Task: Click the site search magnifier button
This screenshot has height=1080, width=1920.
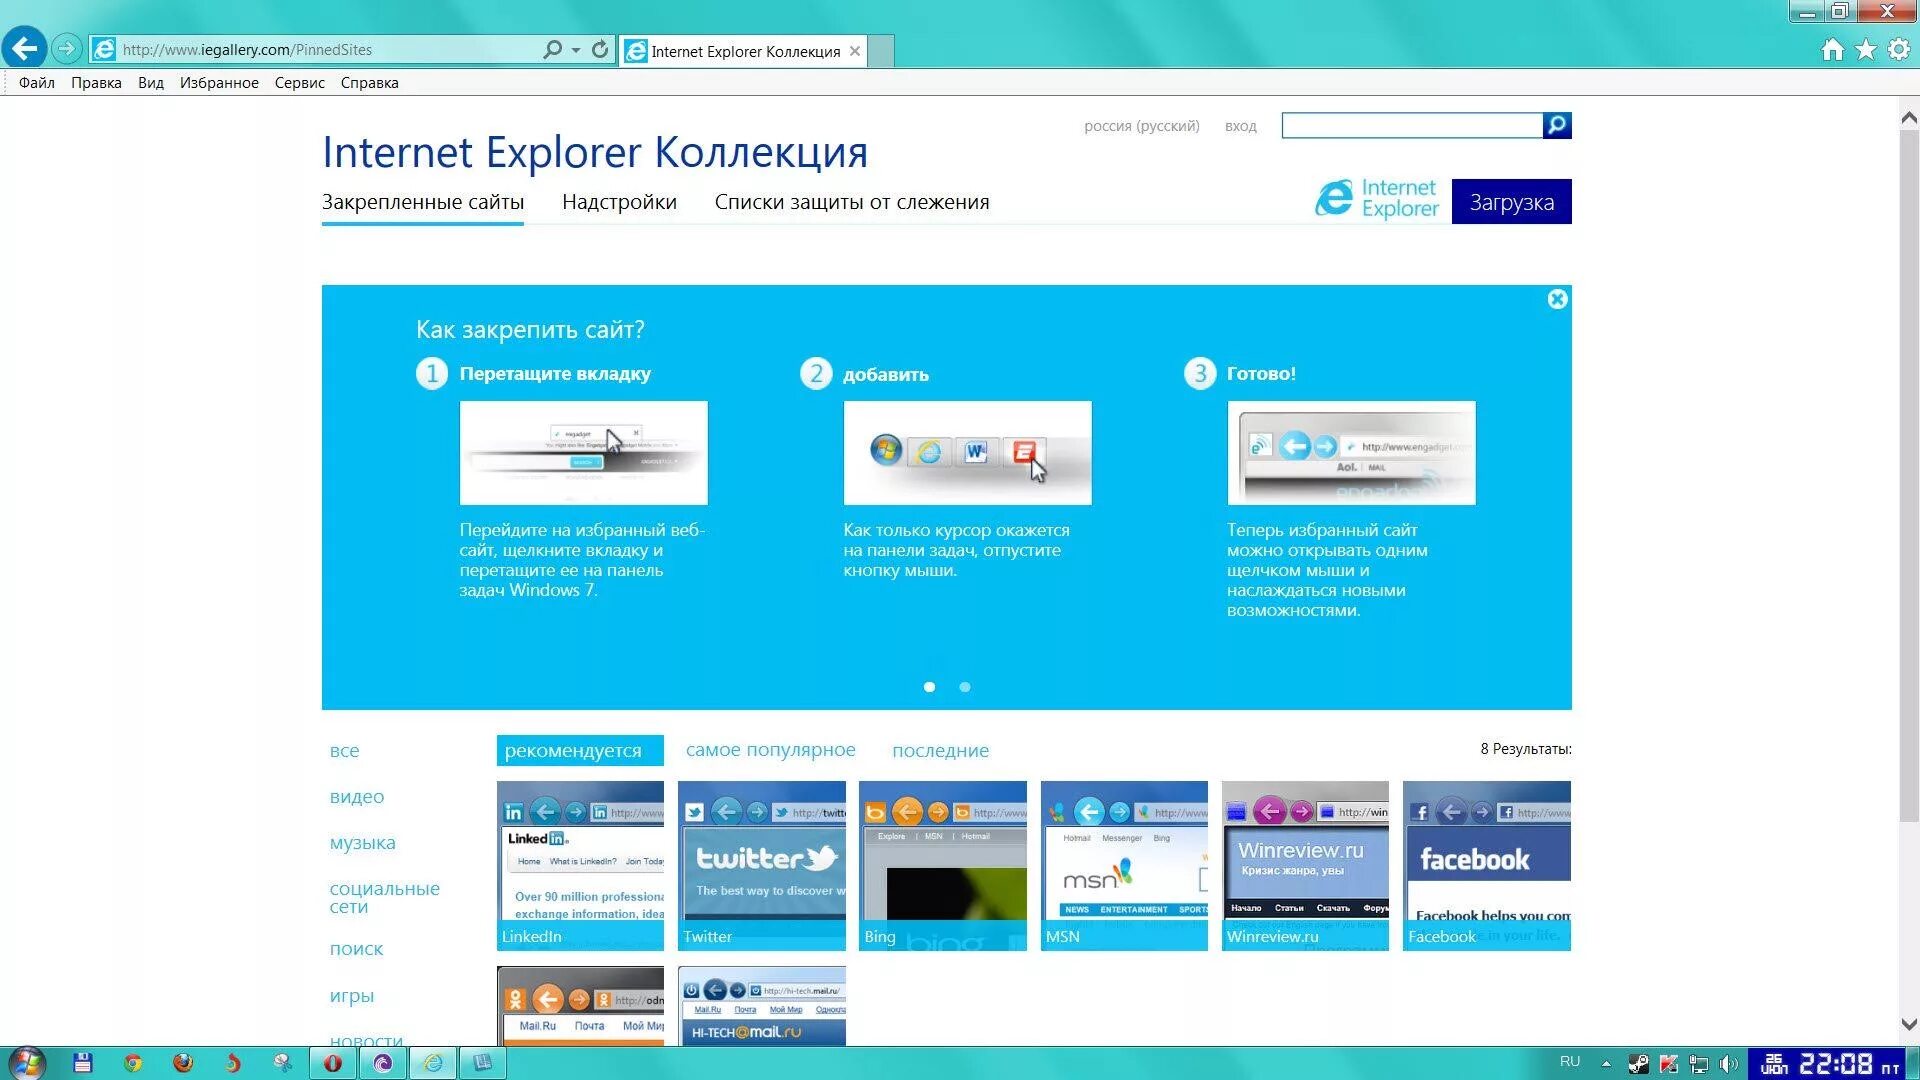Action: pyautogui.click(x=1557, y=125)
